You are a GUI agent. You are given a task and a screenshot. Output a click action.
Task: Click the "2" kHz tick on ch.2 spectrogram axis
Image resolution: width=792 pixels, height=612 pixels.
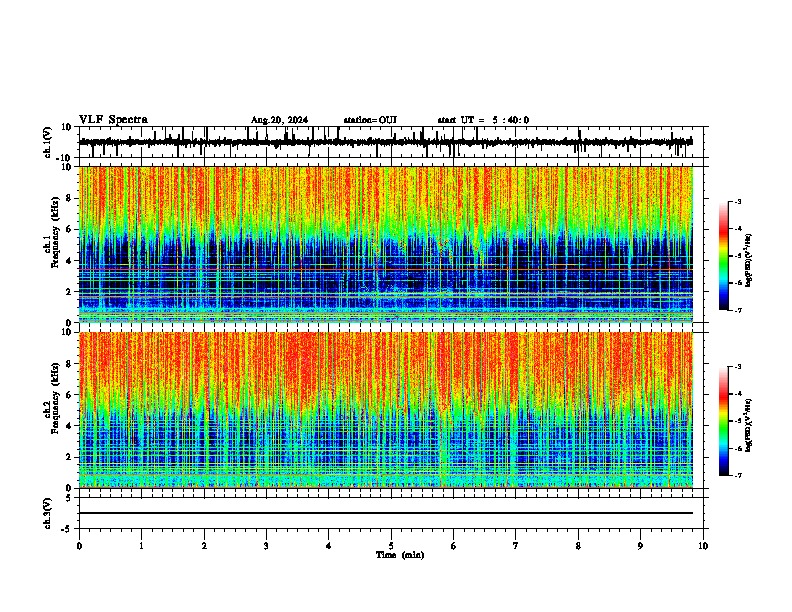click(x=70, y=457)
